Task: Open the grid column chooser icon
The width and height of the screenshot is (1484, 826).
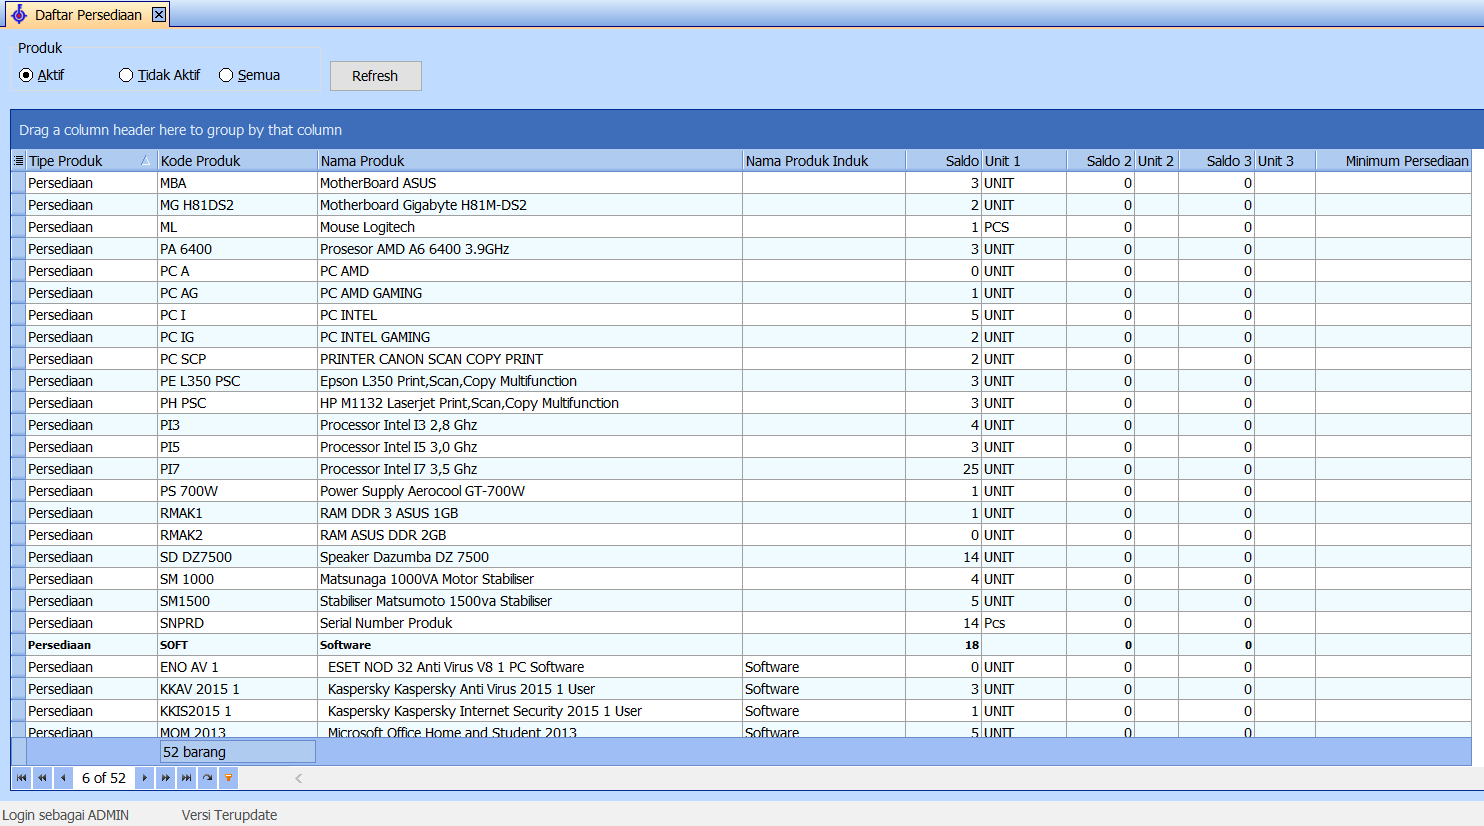Action: pyautogui.click(x=18, y=161)
